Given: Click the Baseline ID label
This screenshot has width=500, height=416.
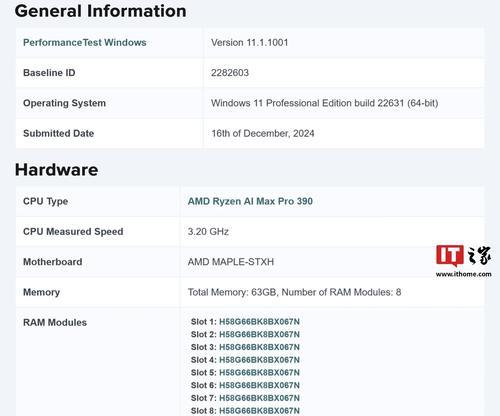Looking at the screenshot, I should (49, 73).
